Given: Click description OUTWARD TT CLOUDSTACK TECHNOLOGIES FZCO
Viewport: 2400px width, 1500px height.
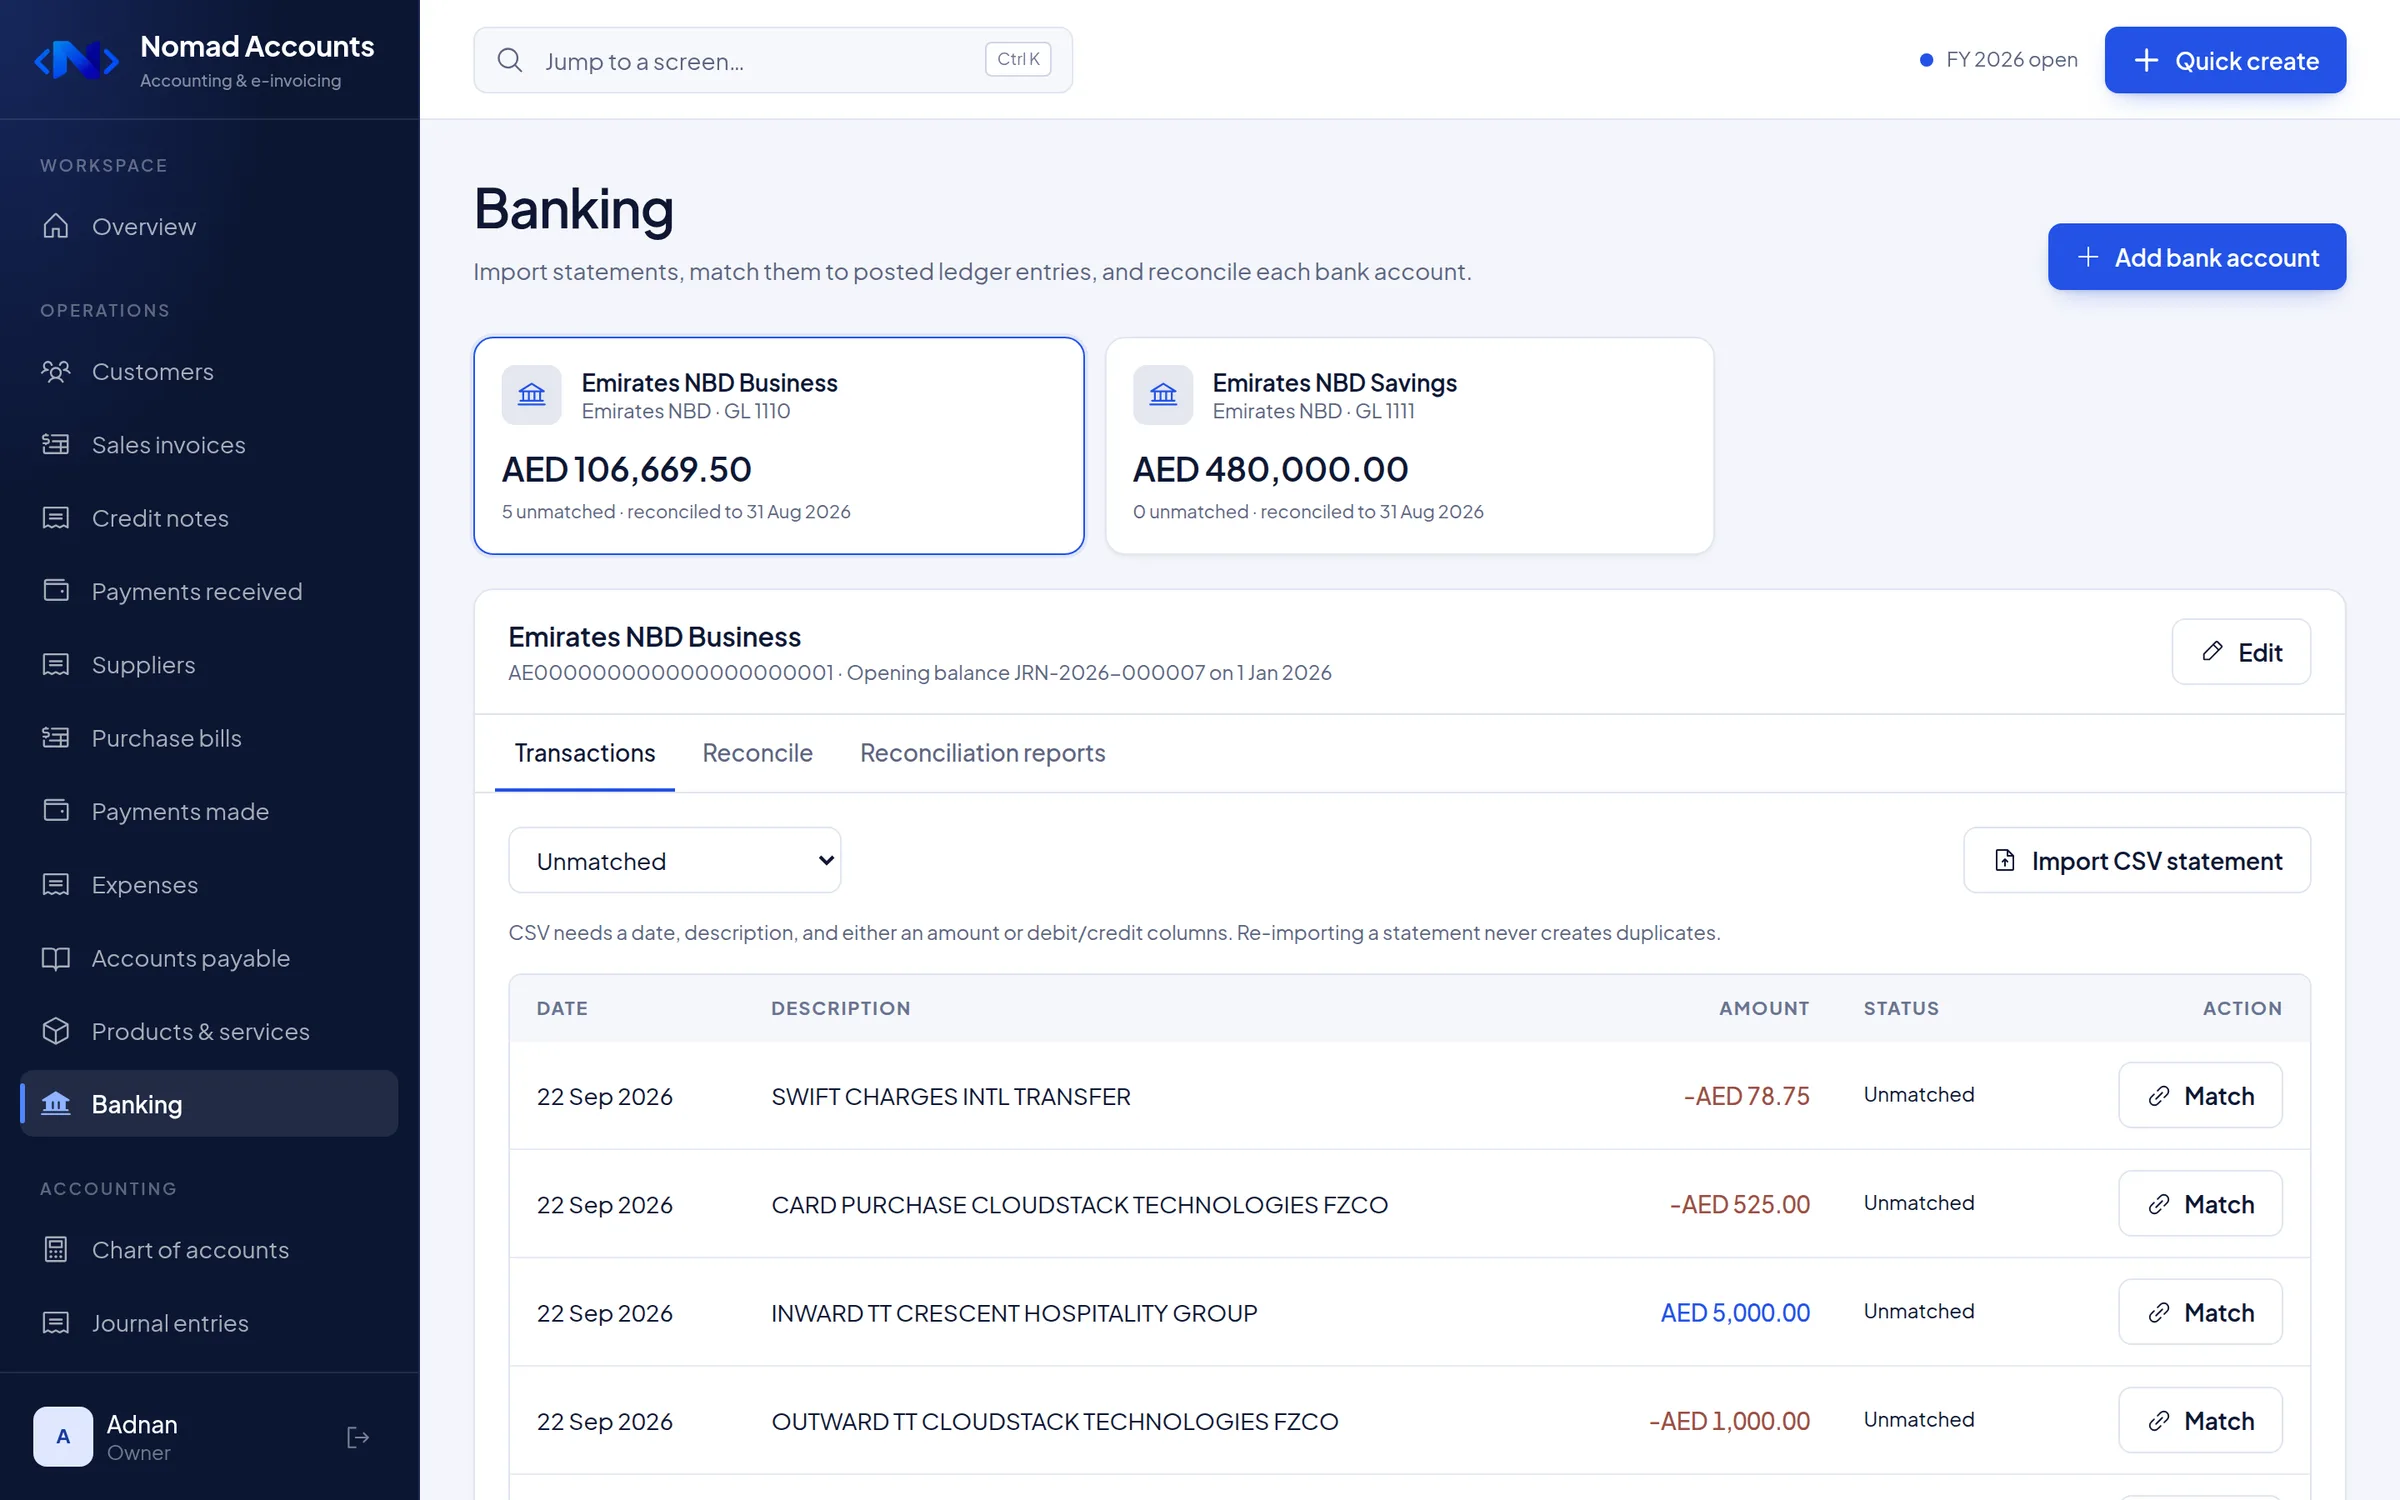Looking at the screenshot, I should click(x=1055, y=1421).
